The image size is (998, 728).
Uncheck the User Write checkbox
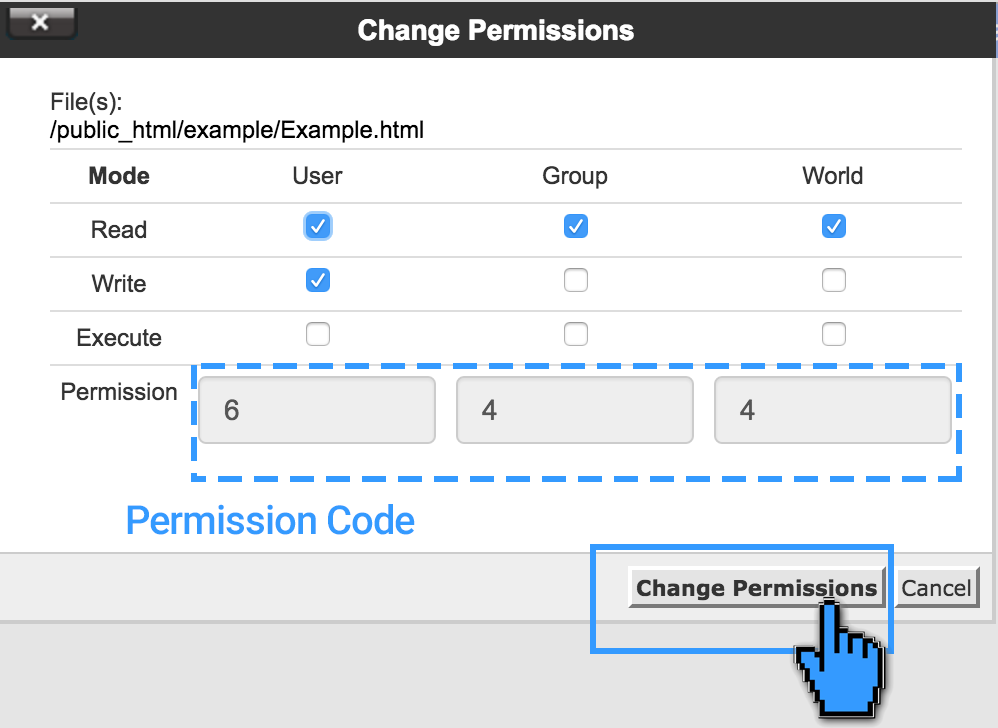tap(317, 280)
